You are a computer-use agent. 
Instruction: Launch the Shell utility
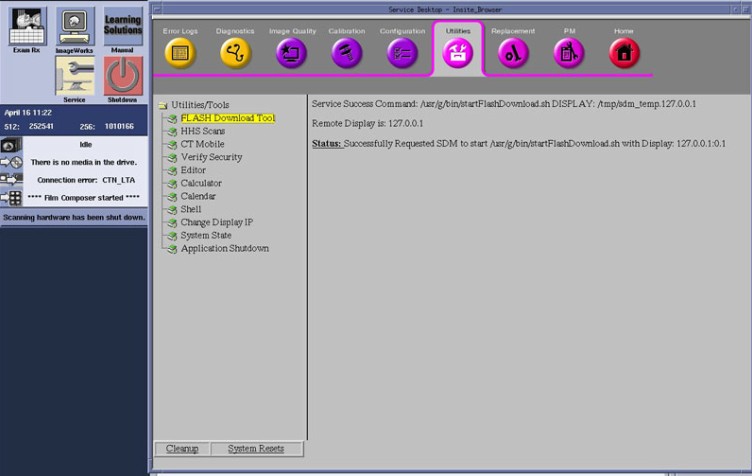191,209
